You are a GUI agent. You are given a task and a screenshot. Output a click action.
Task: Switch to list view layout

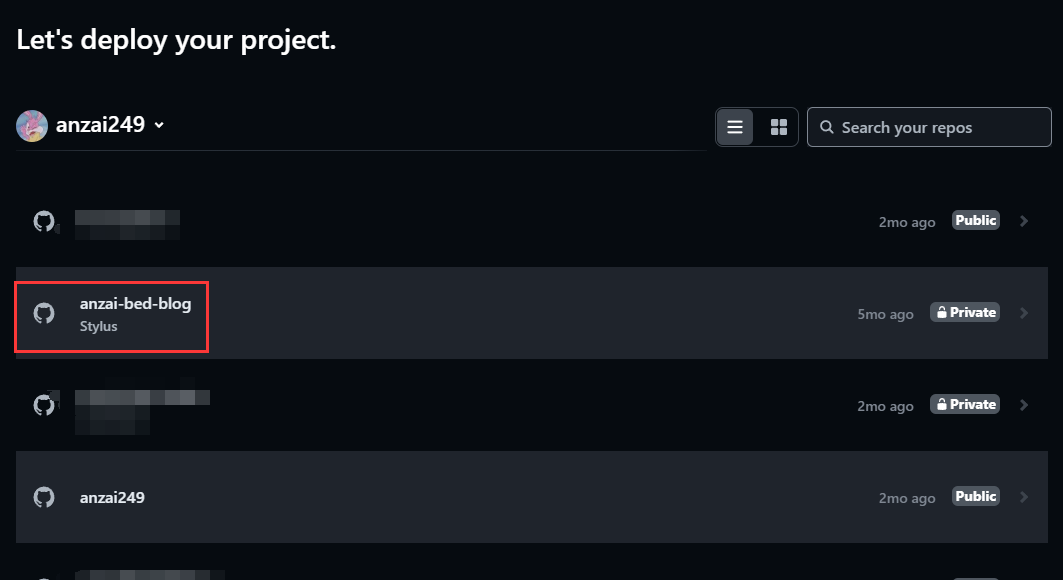tap(735, 127)
